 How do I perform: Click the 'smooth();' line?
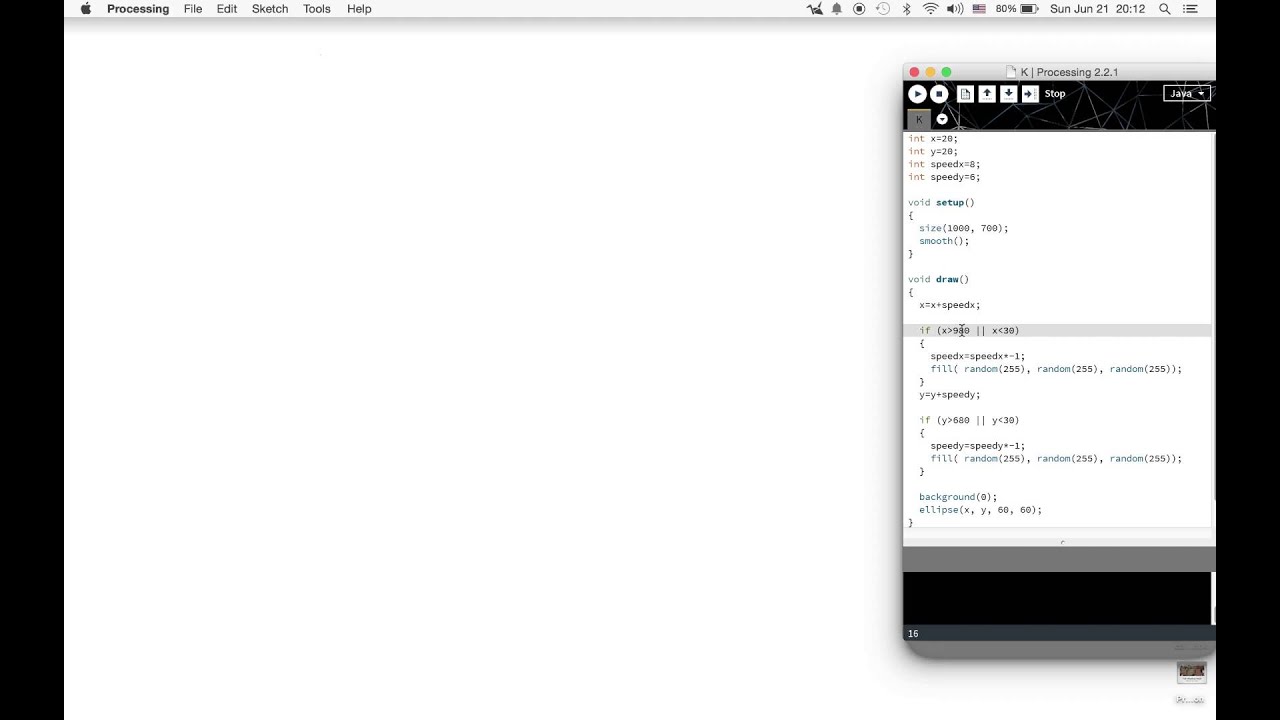click(x=944, y=241)
